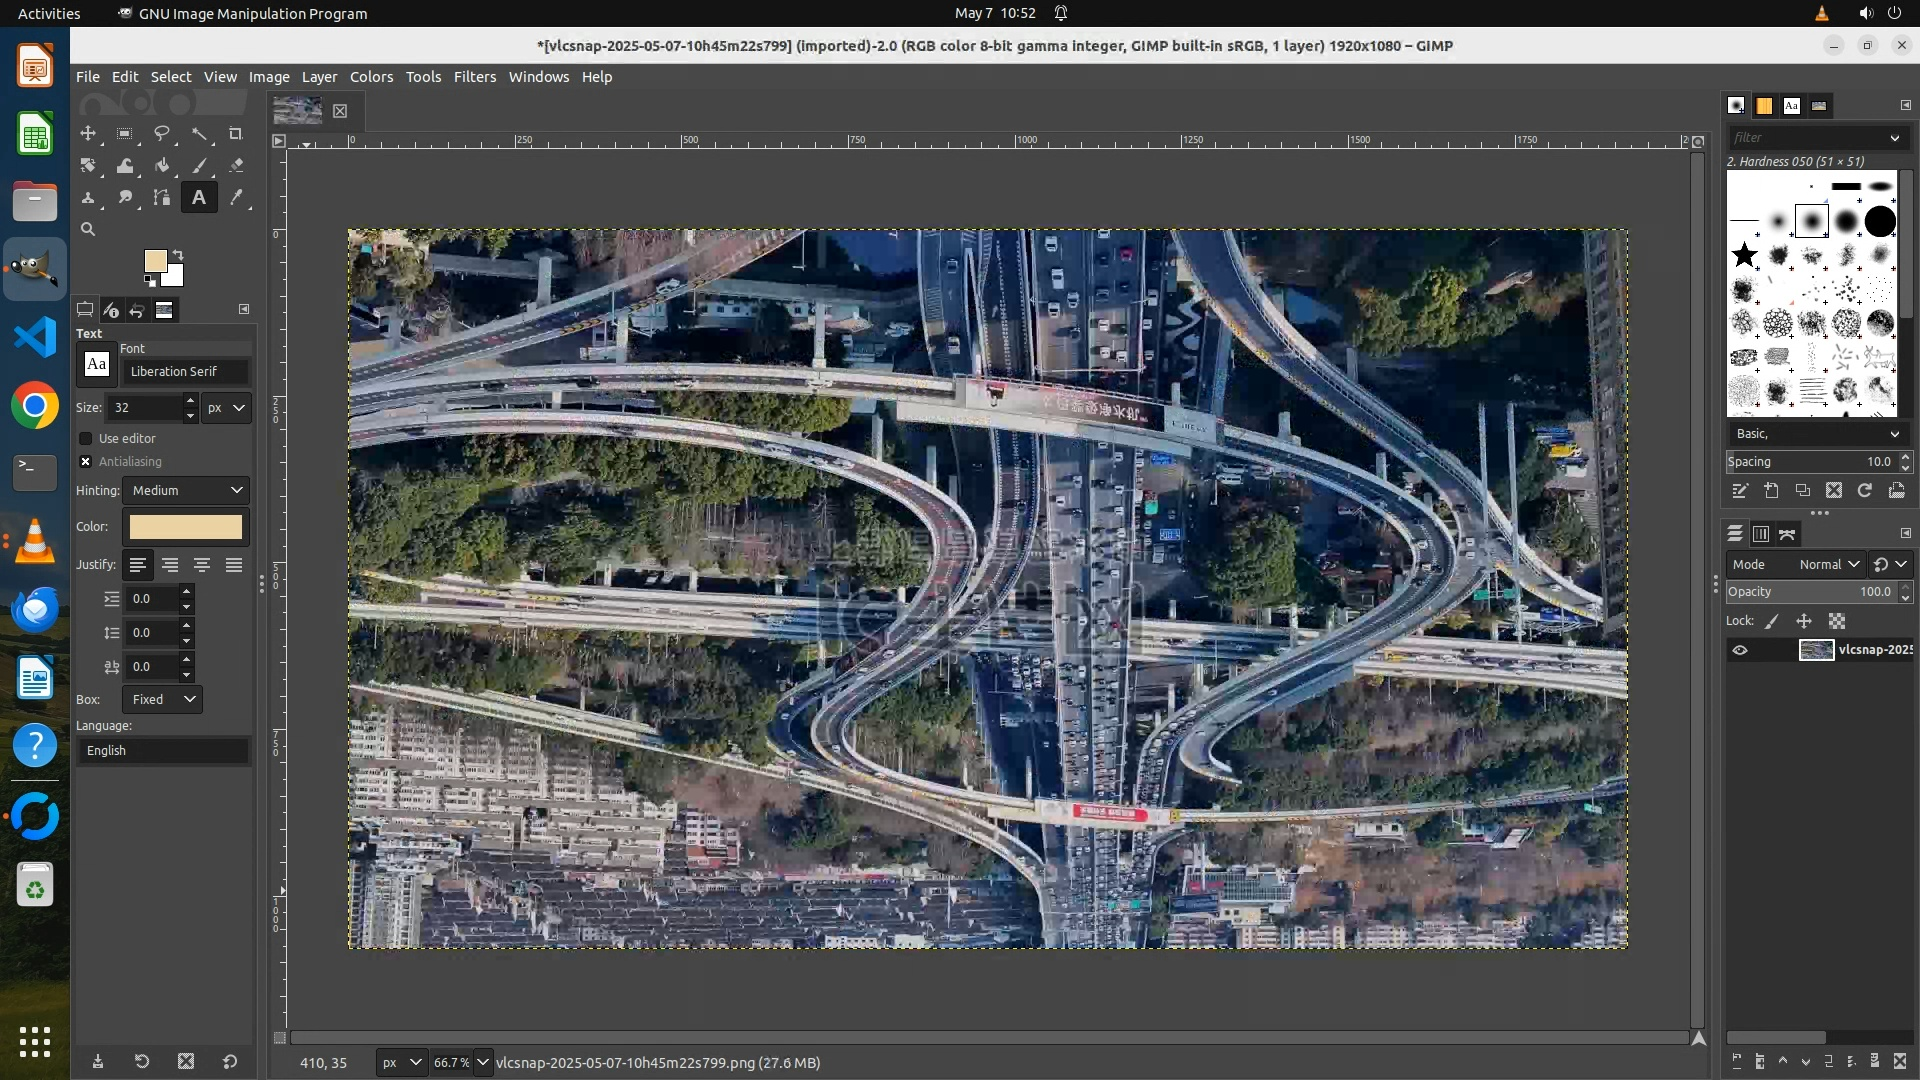Select the Zoom magnifier tool
The width and height of the screenshot is (1920, 1080).
88,230
